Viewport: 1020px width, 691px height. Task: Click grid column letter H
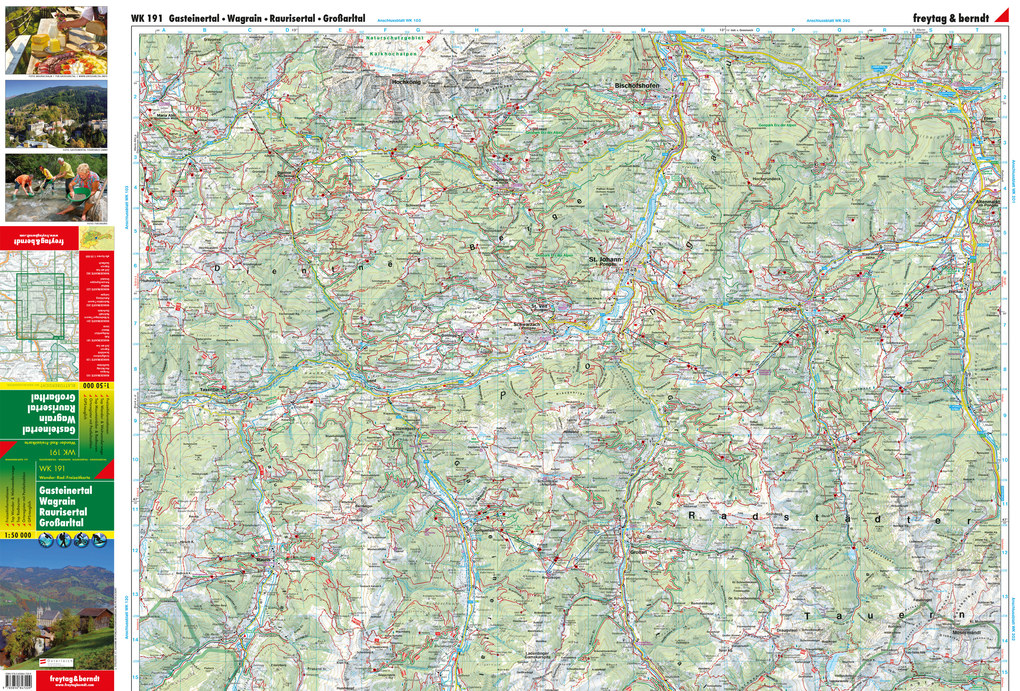coord(477,30)
